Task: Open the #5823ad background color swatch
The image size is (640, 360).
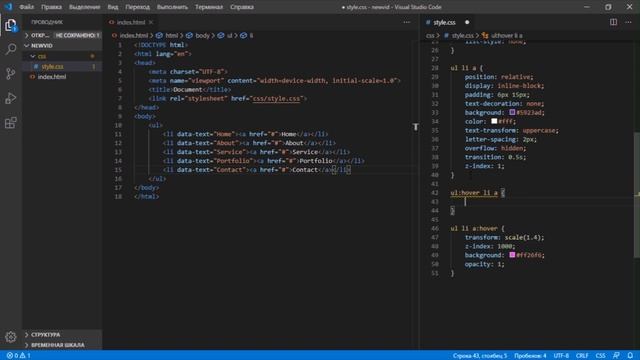Action: point(512,112)
